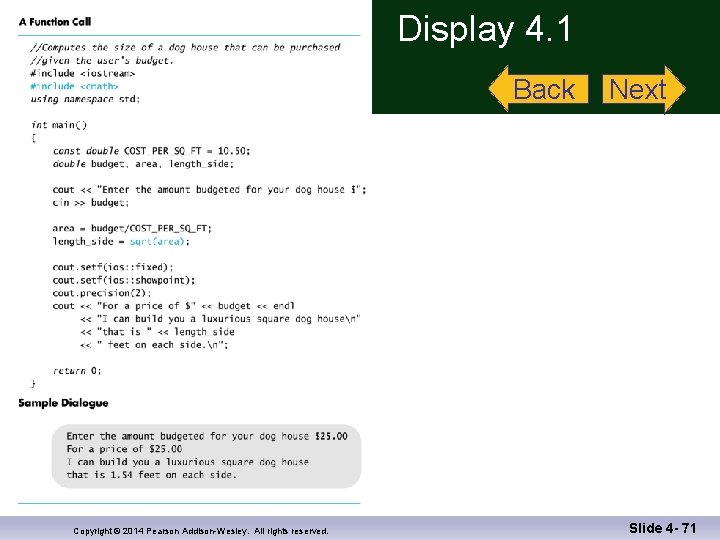
Task: Click the 'Enter the amount budgeted' cout line
Action: pos(209,190)
